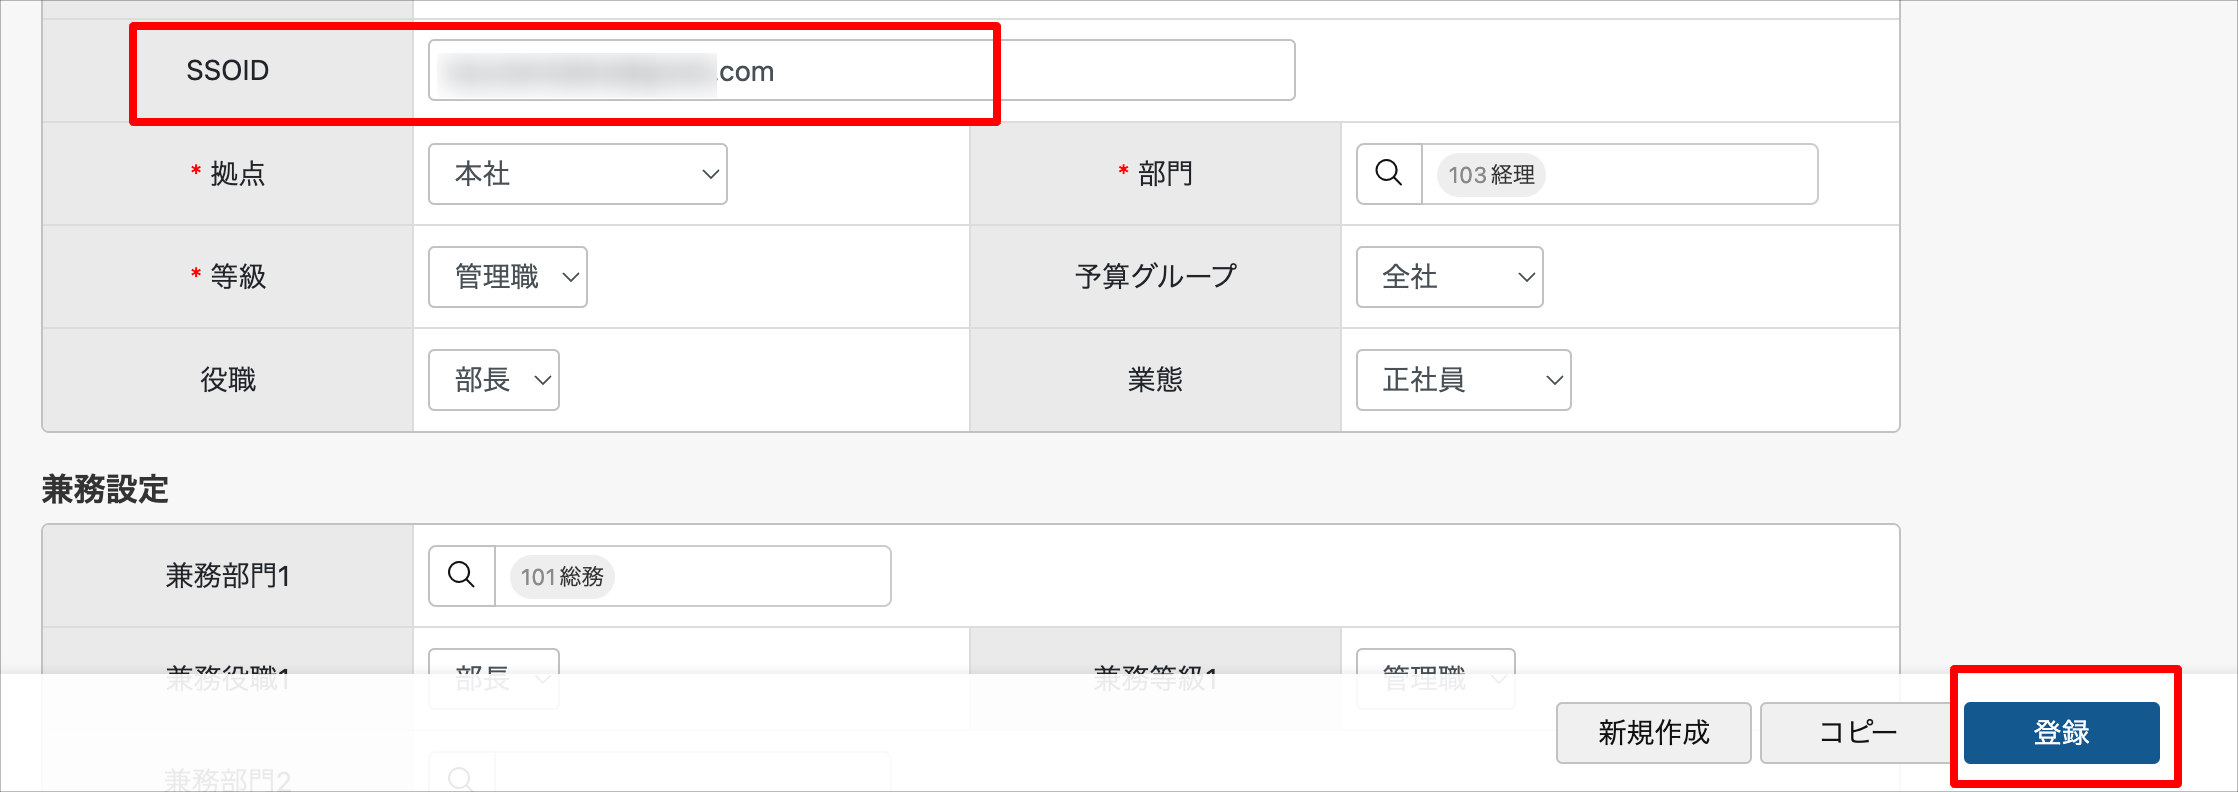Click the faded search icon for 兼務部門2
Image resolution: width=2238 pixels, height=792 pixels.
[461, 778]
